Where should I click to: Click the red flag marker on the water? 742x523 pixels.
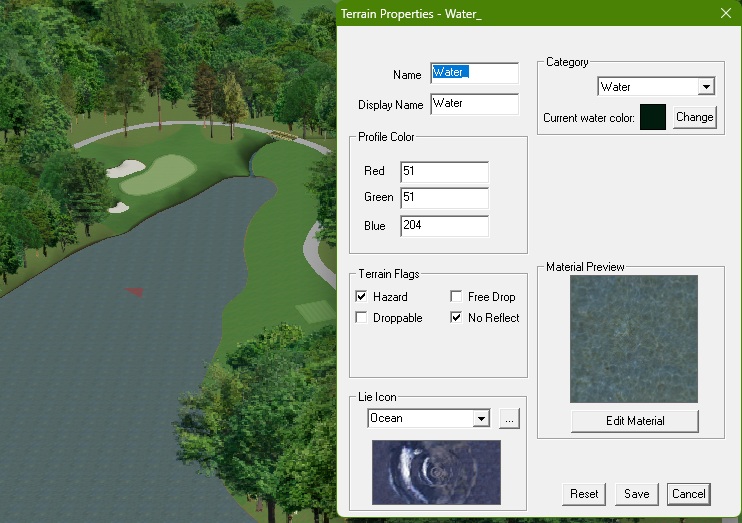point(134,292)
